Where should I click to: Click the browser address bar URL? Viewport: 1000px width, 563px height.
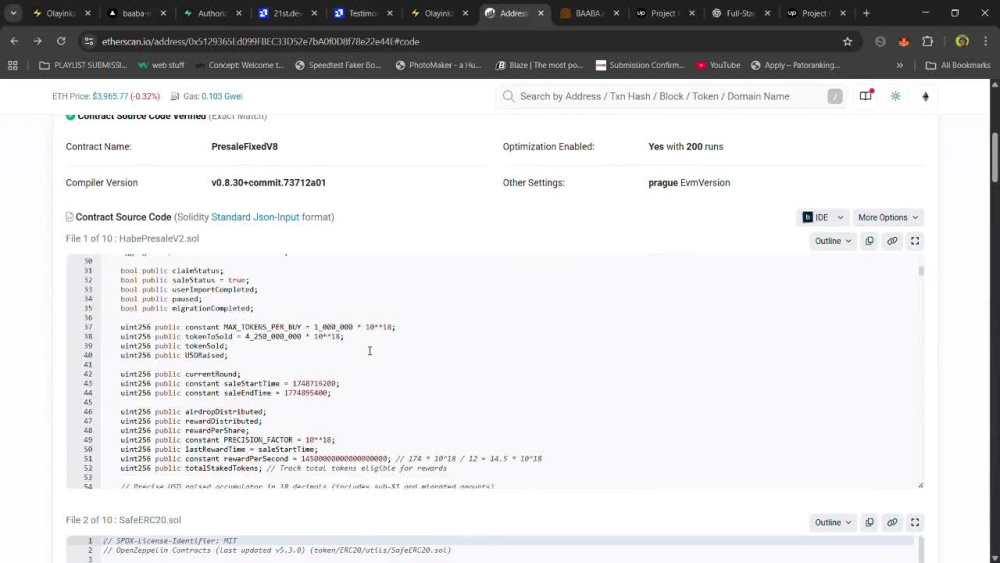tap(260, 41)
